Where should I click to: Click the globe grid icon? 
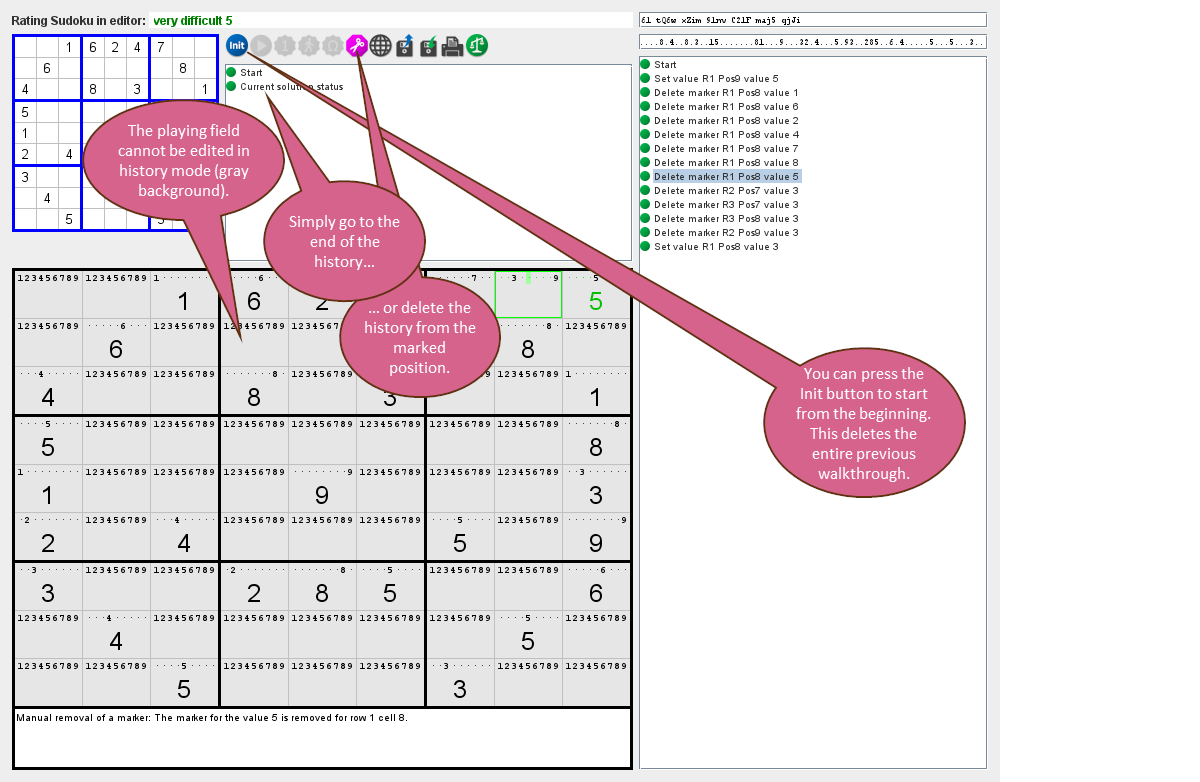[x=381, y=45]
